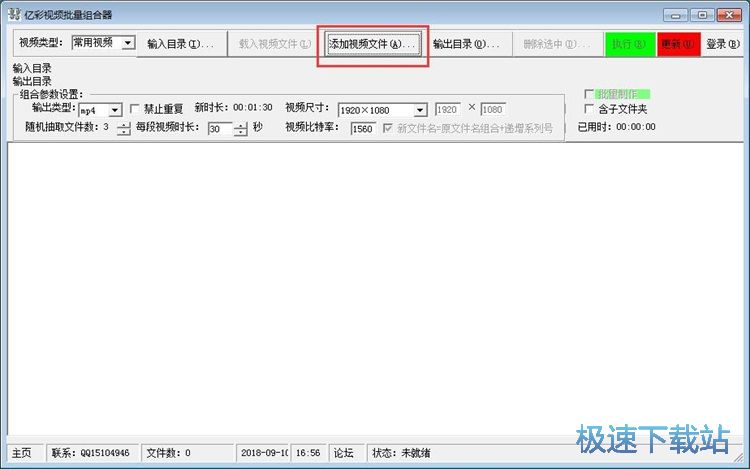Click the 联系: QQ15104946 status entry
The width and height of the screenshot is (750, 469).
pyautogui.click(x=91, y=453)
